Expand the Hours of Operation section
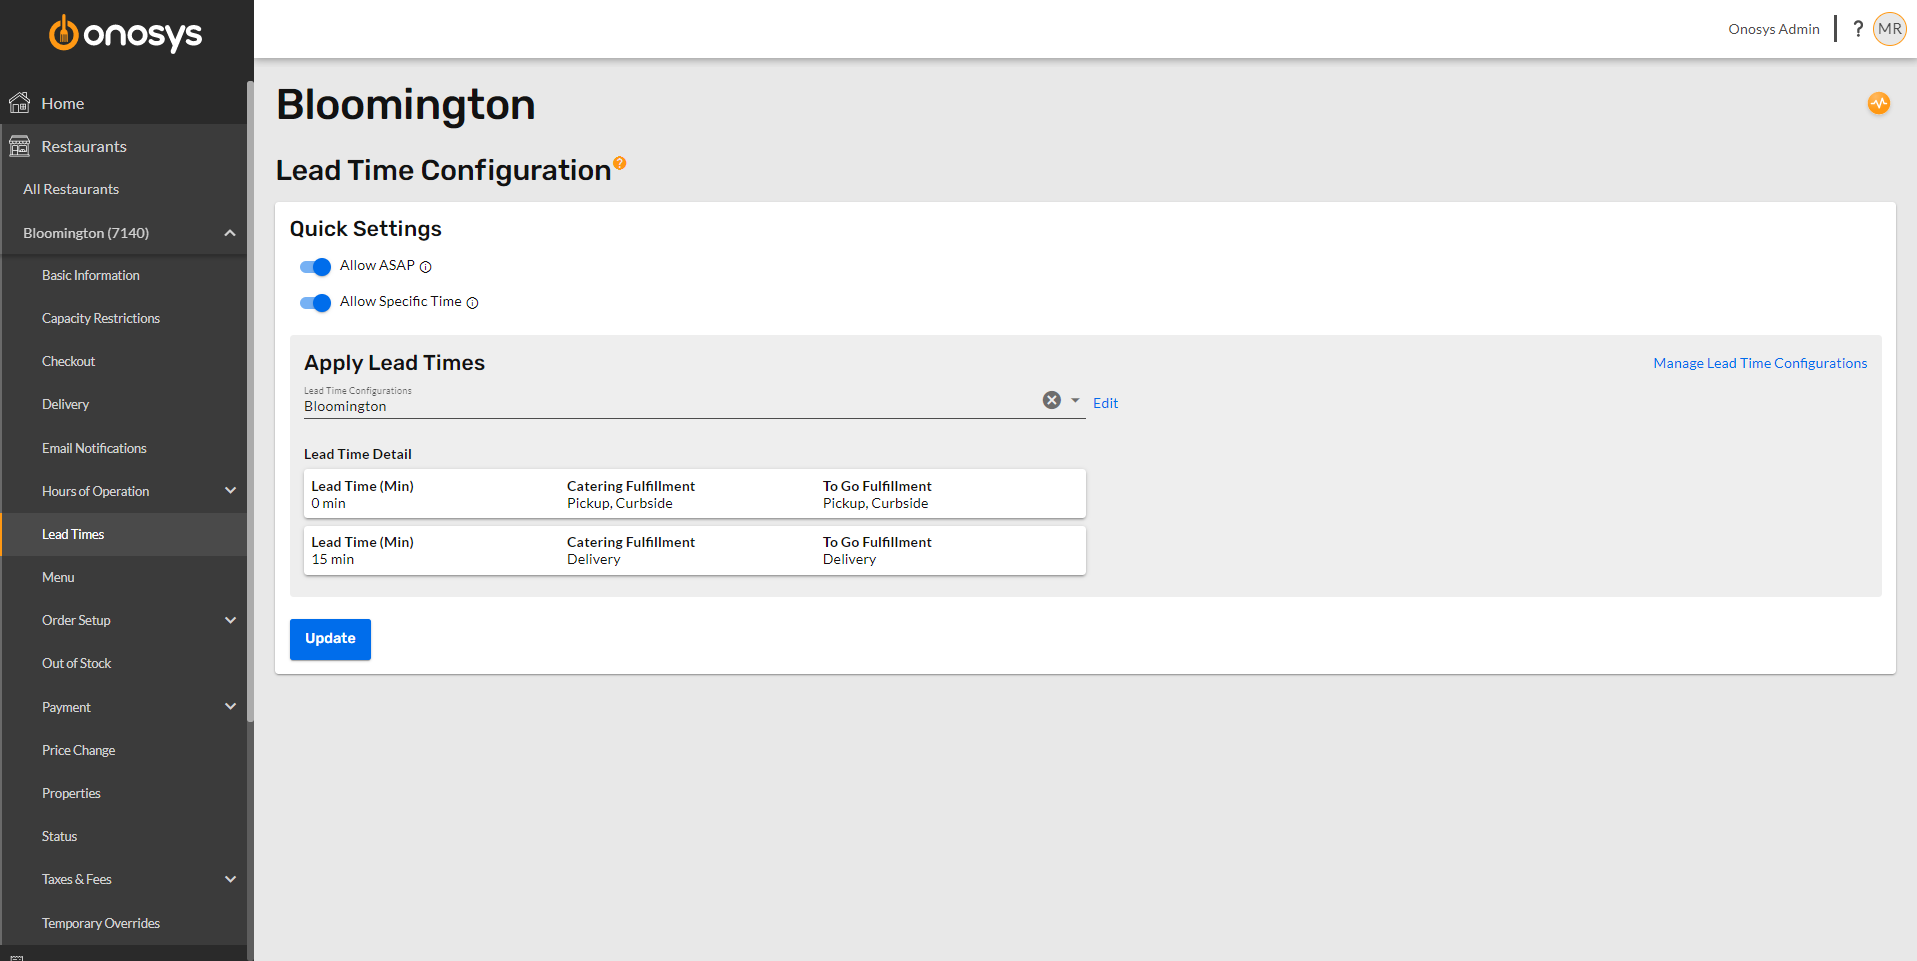This screenshot has width=1917, height=961. (x=94, y=490)
